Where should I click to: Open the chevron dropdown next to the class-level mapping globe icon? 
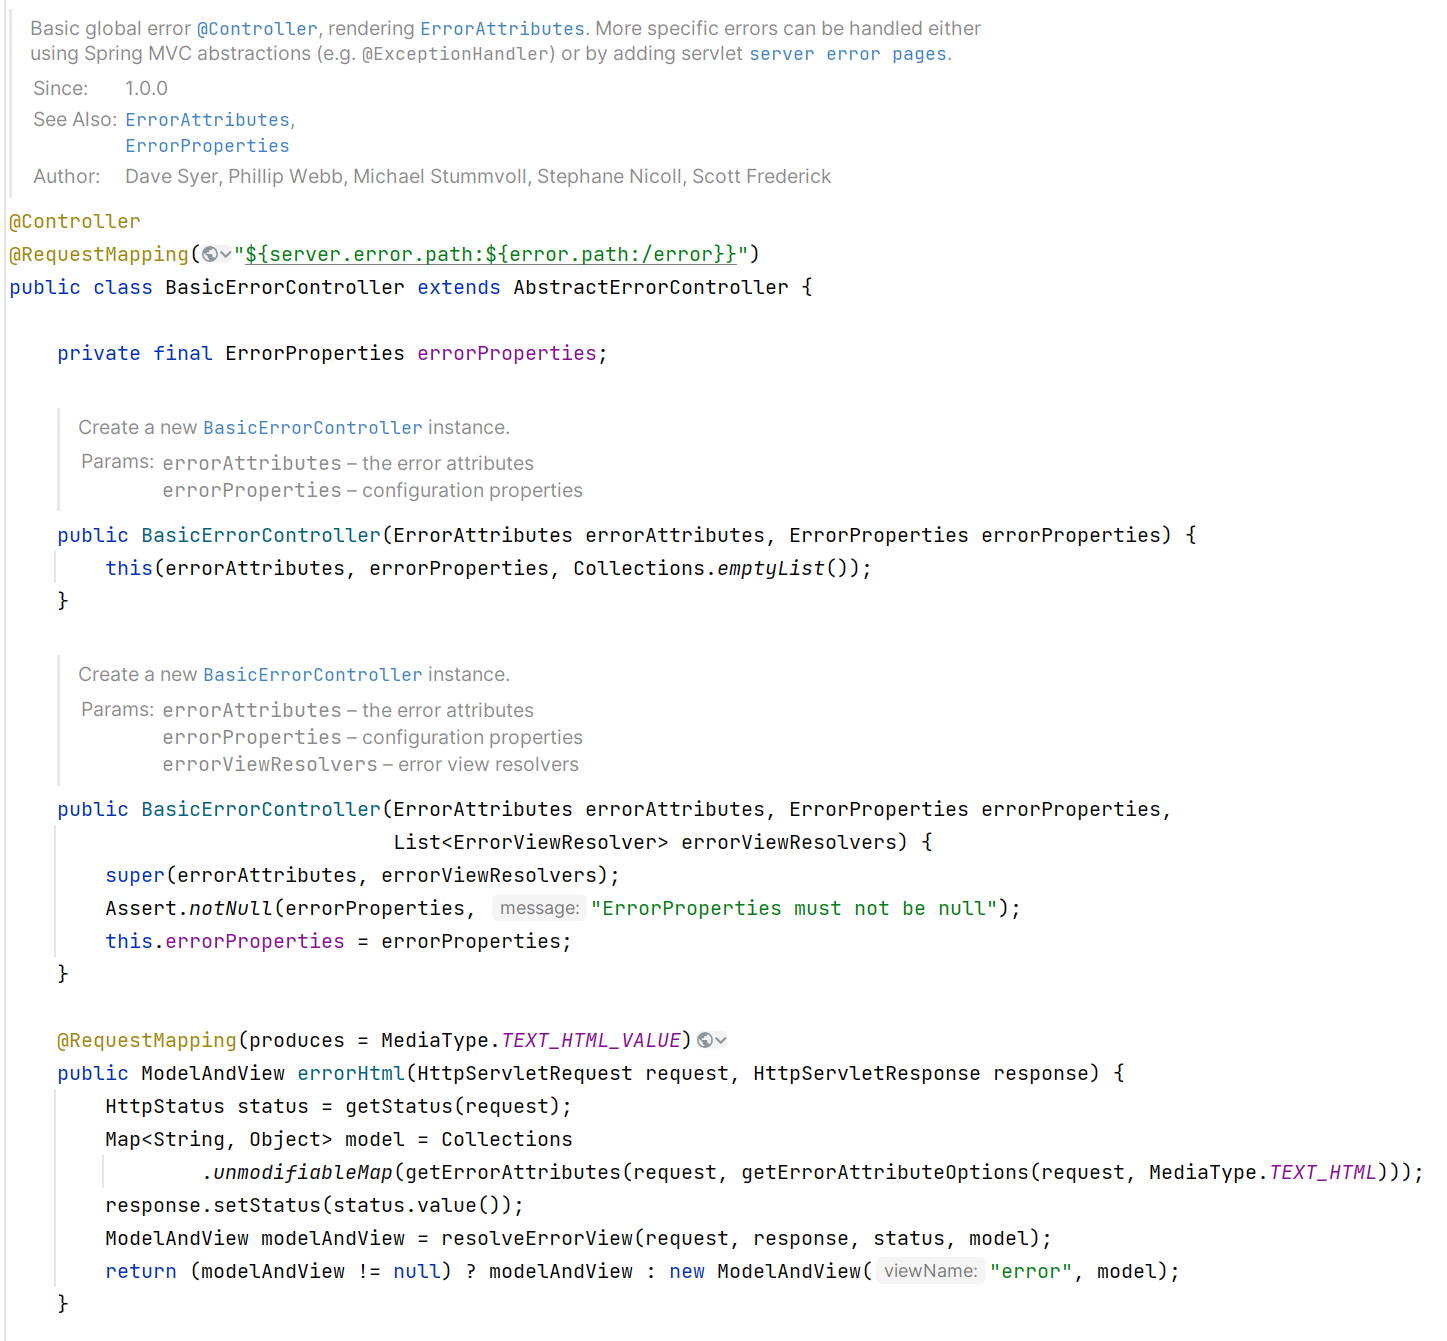point(225,254)
